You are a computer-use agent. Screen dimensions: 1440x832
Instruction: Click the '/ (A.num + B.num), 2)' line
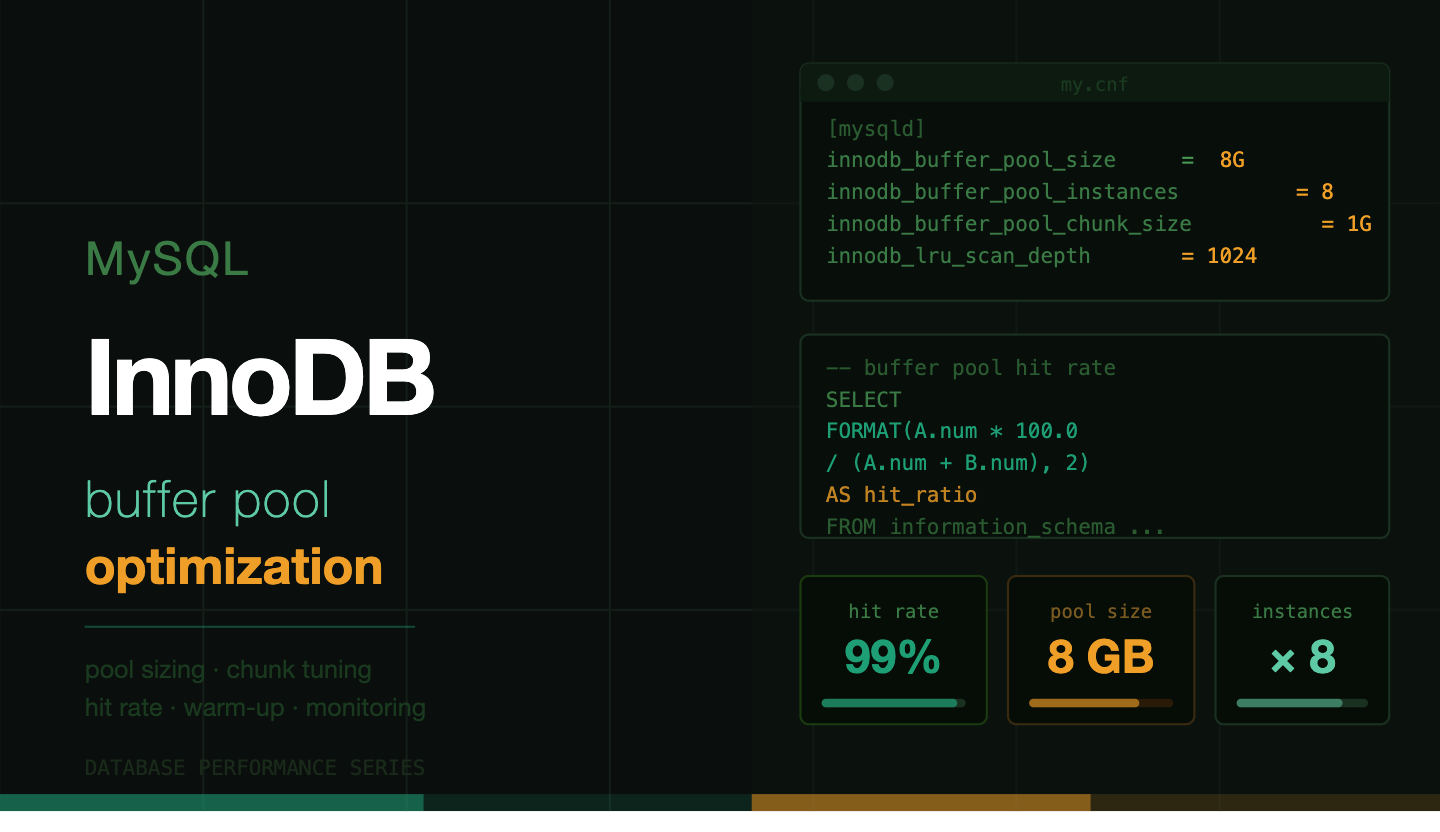[x=958, y=463]
